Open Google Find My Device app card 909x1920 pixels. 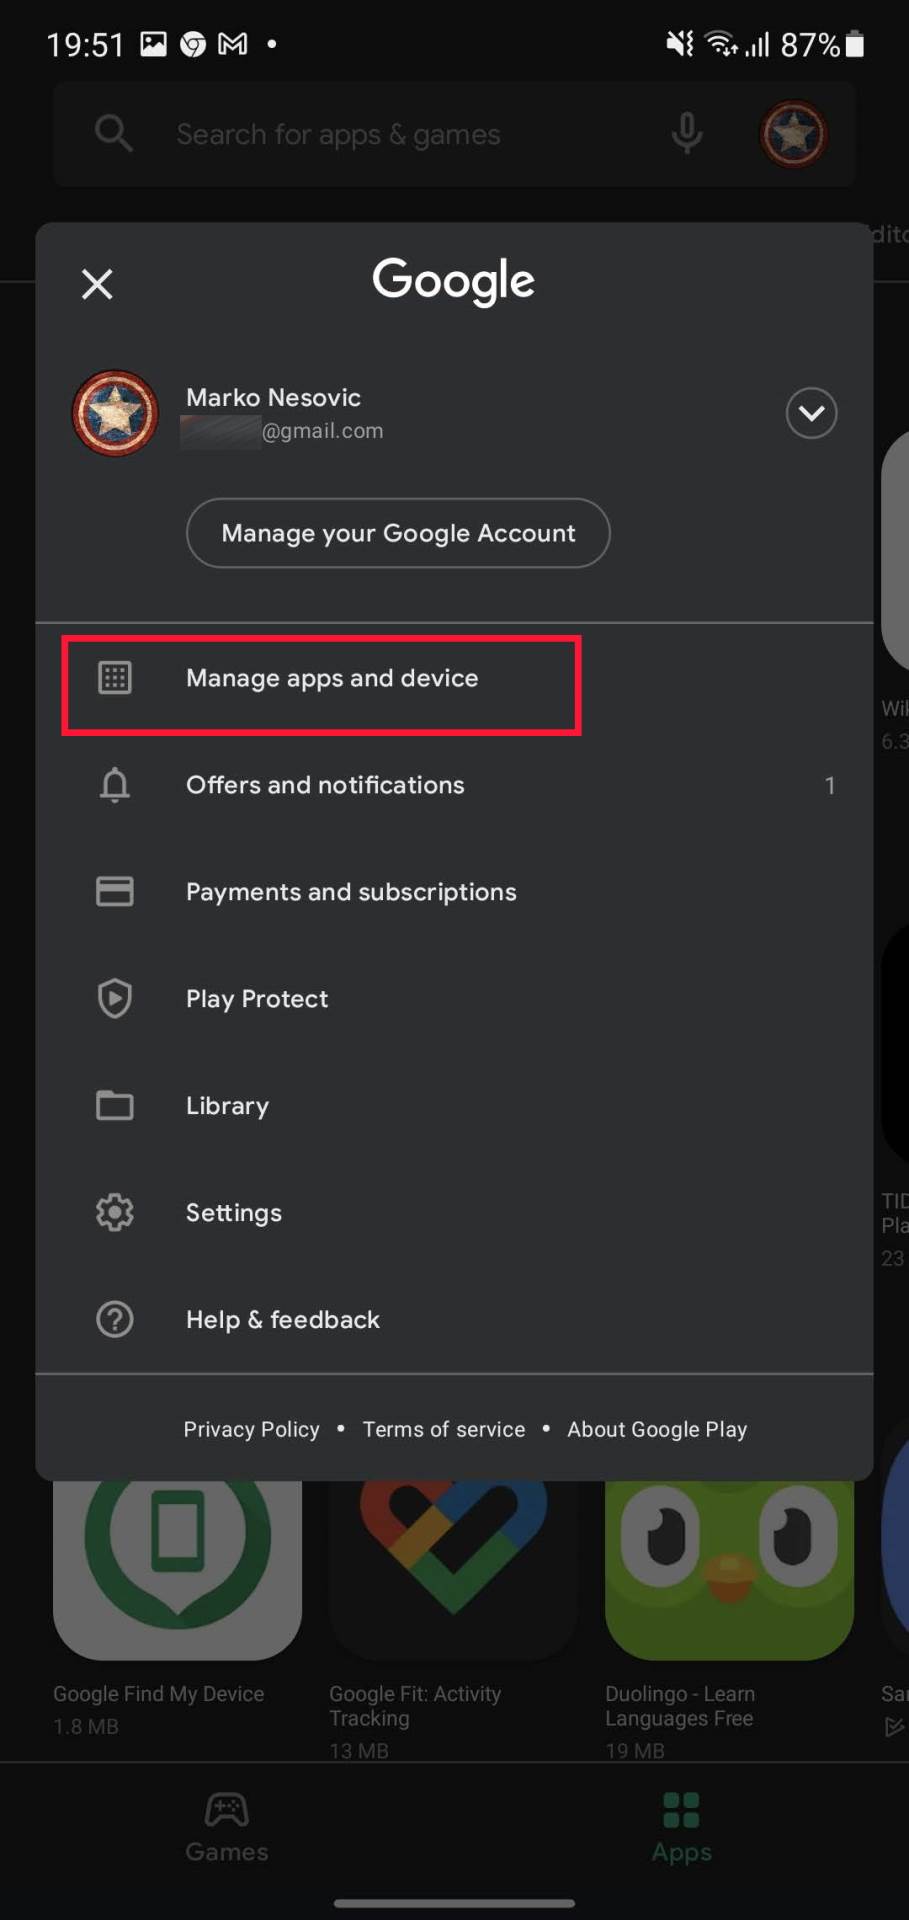click(177, 1610)
